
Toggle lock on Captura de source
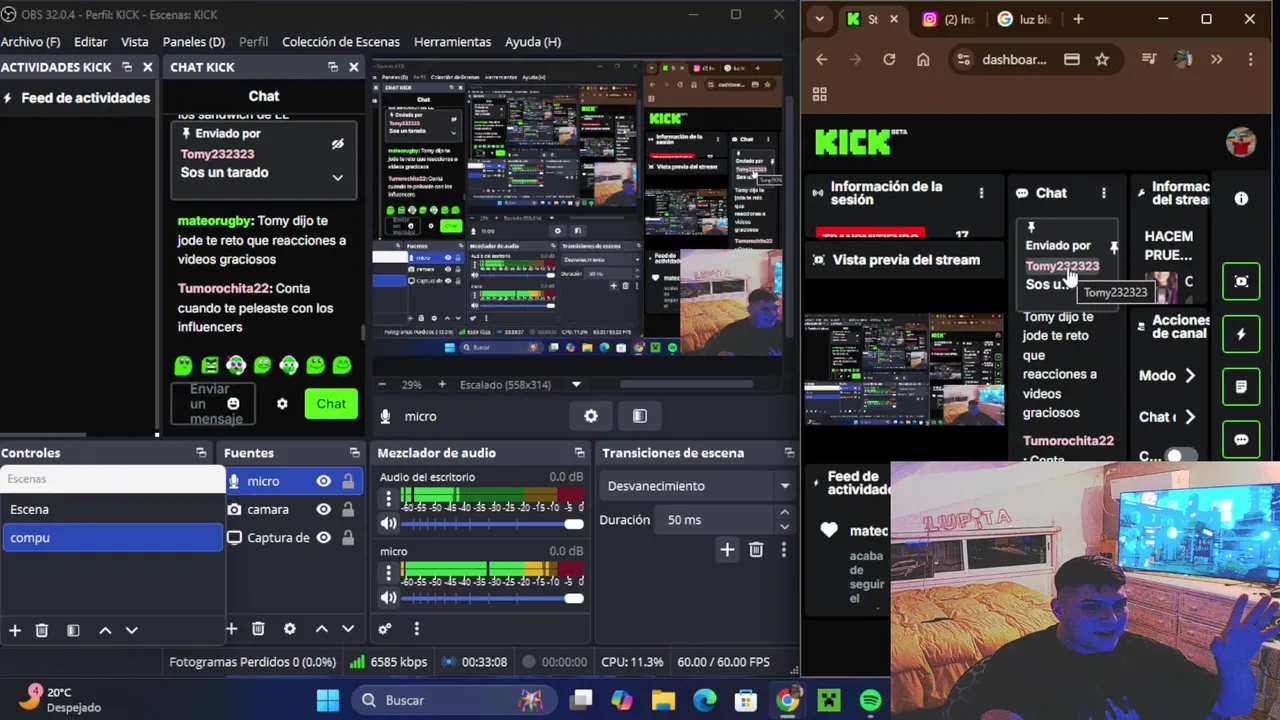(348, 537)
